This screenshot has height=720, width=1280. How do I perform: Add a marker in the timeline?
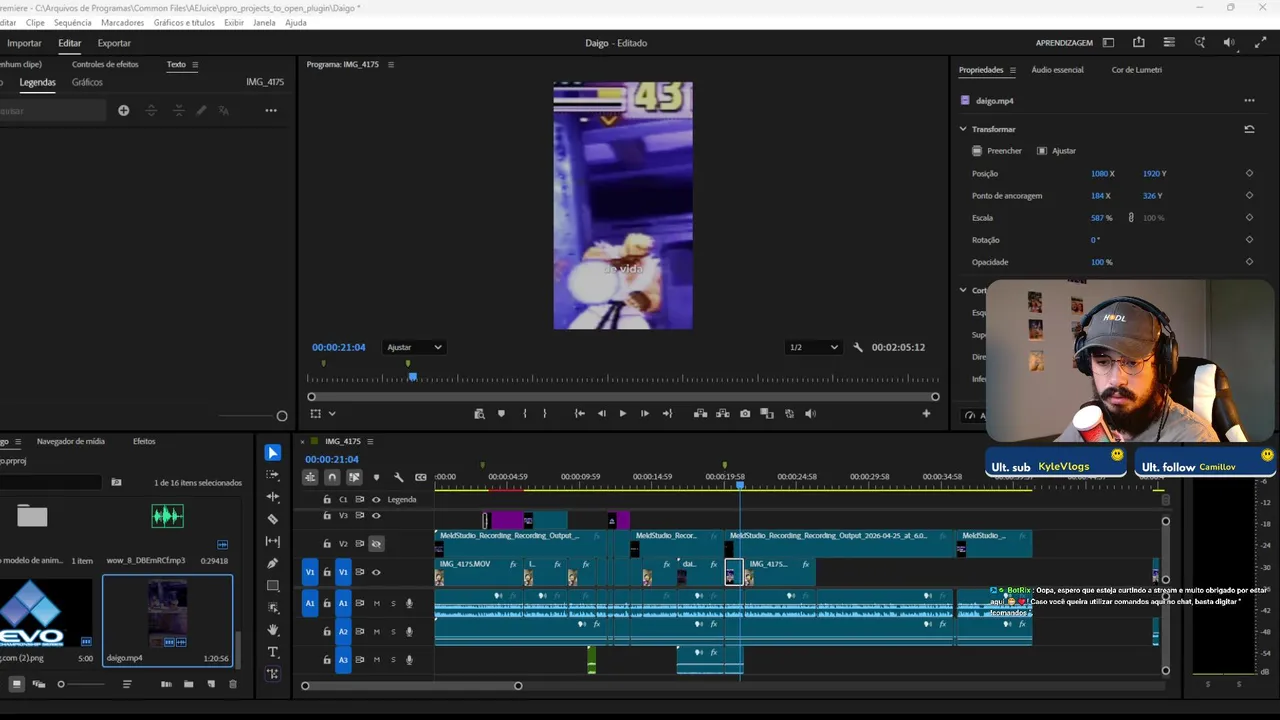[376, 477]
